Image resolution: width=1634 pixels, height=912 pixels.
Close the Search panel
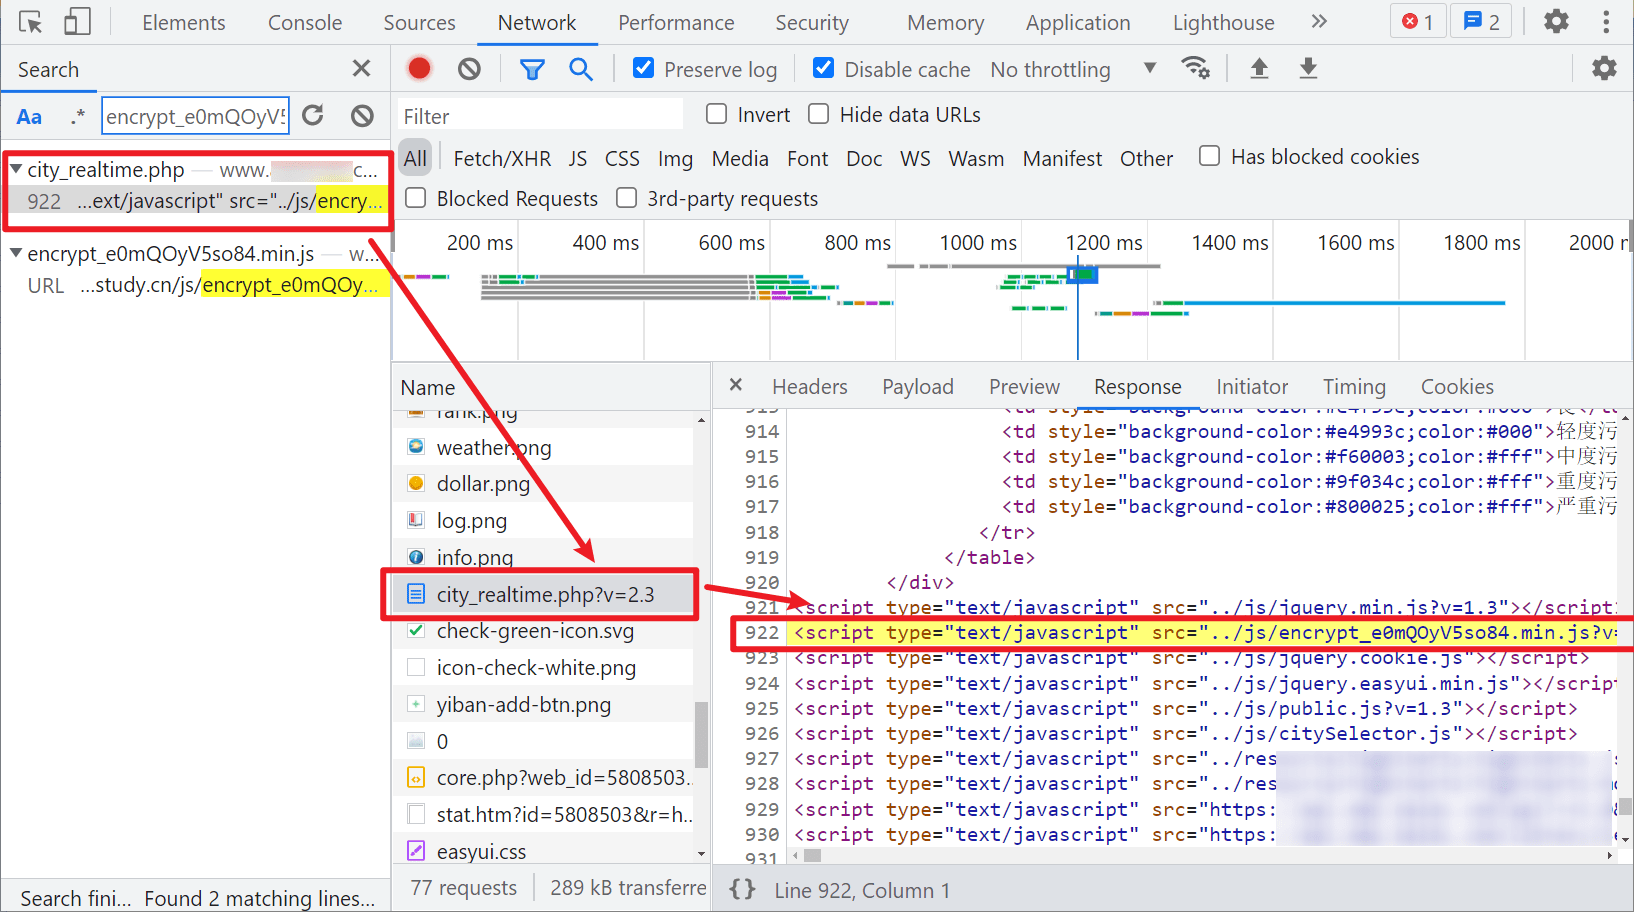coord(361,68)
